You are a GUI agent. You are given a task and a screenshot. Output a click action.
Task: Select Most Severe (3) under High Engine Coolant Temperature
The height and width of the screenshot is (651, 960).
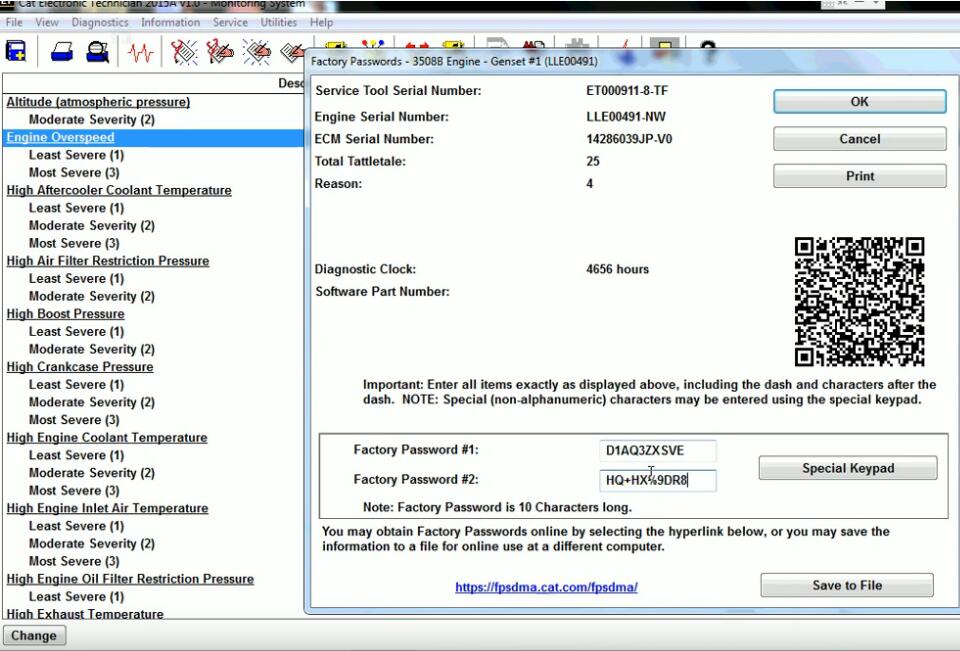click(74, 491)
